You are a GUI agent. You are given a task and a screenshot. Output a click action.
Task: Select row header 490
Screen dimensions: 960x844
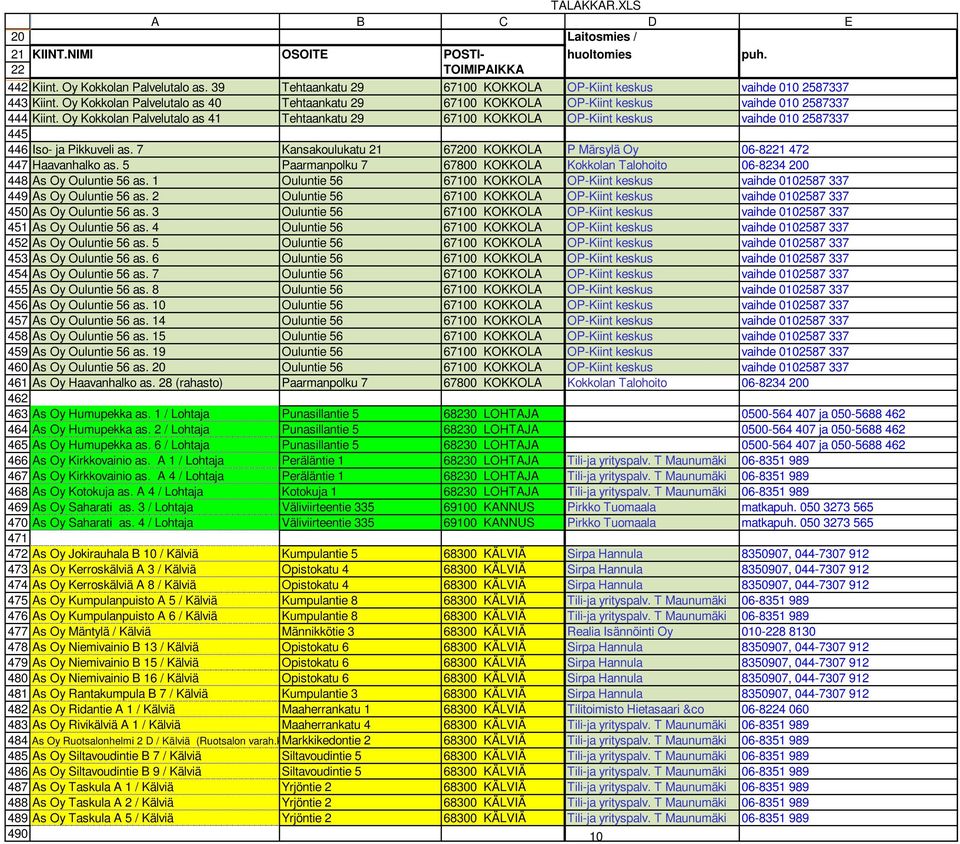18,834
